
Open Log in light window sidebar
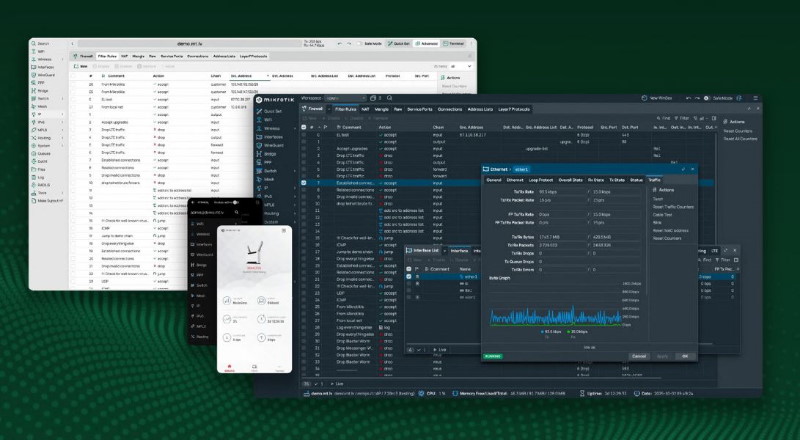pos(38,177)
